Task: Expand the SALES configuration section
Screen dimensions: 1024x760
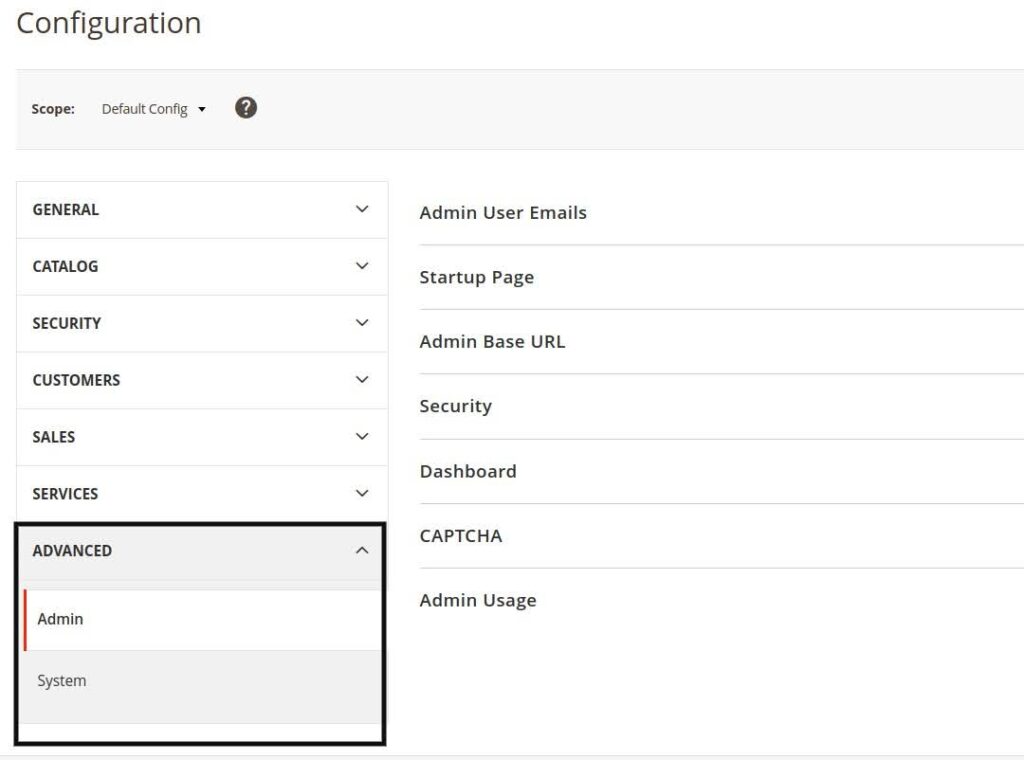Action: (200, 436)
